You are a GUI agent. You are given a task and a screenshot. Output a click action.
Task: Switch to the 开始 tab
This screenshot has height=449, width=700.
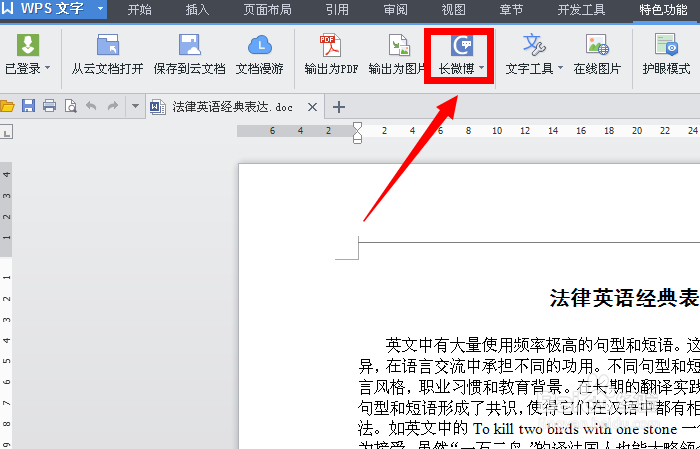point(139,10)
